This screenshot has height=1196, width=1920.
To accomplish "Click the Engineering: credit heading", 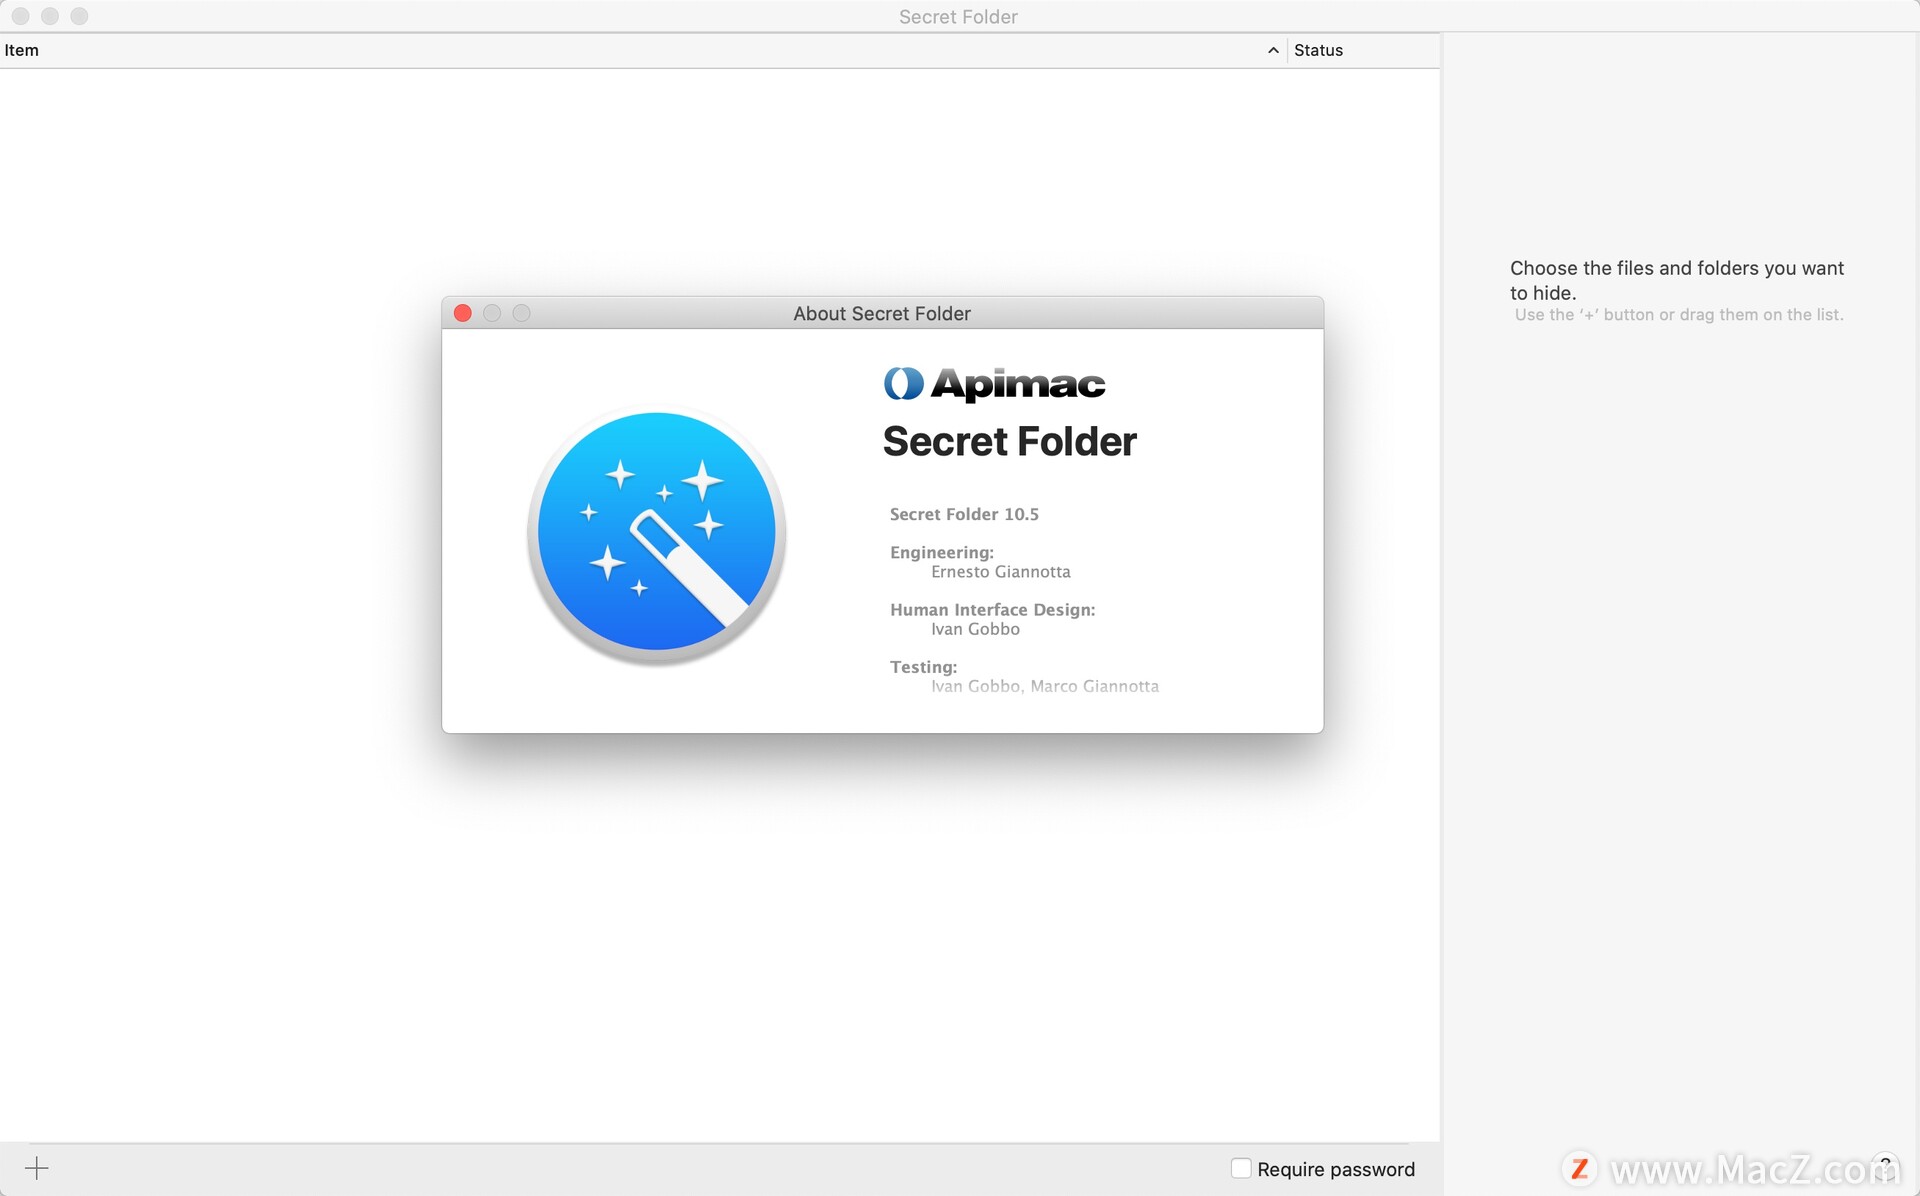I will tap(942, 552).
